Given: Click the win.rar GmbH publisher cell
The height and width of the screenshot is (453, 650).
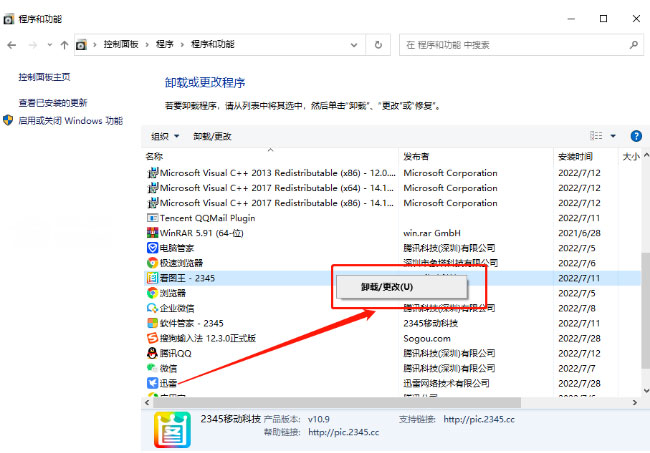Looking at the screenshot, I should pyautogui.click(x=432, y=233).
